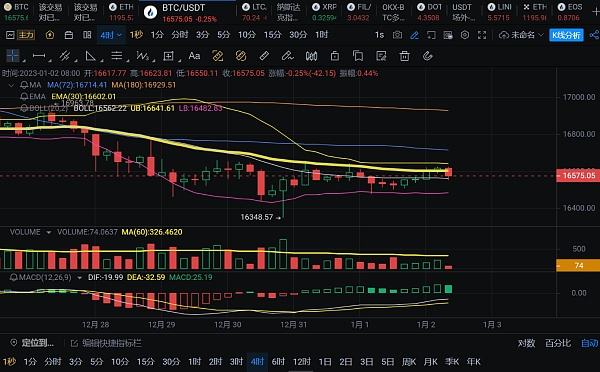
Task: Delete drawings with trash icon
Action: click(x=404, y=56)
